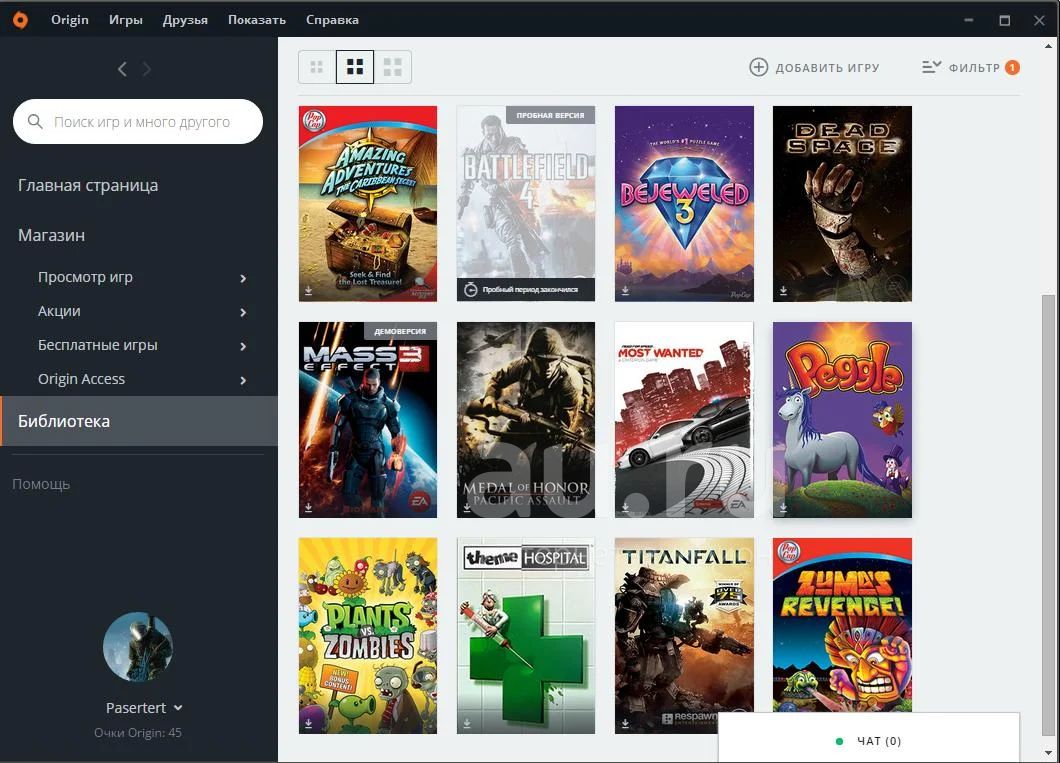Click trial-expired clock icon on Battlefield 4

click(x=471, y=290)
